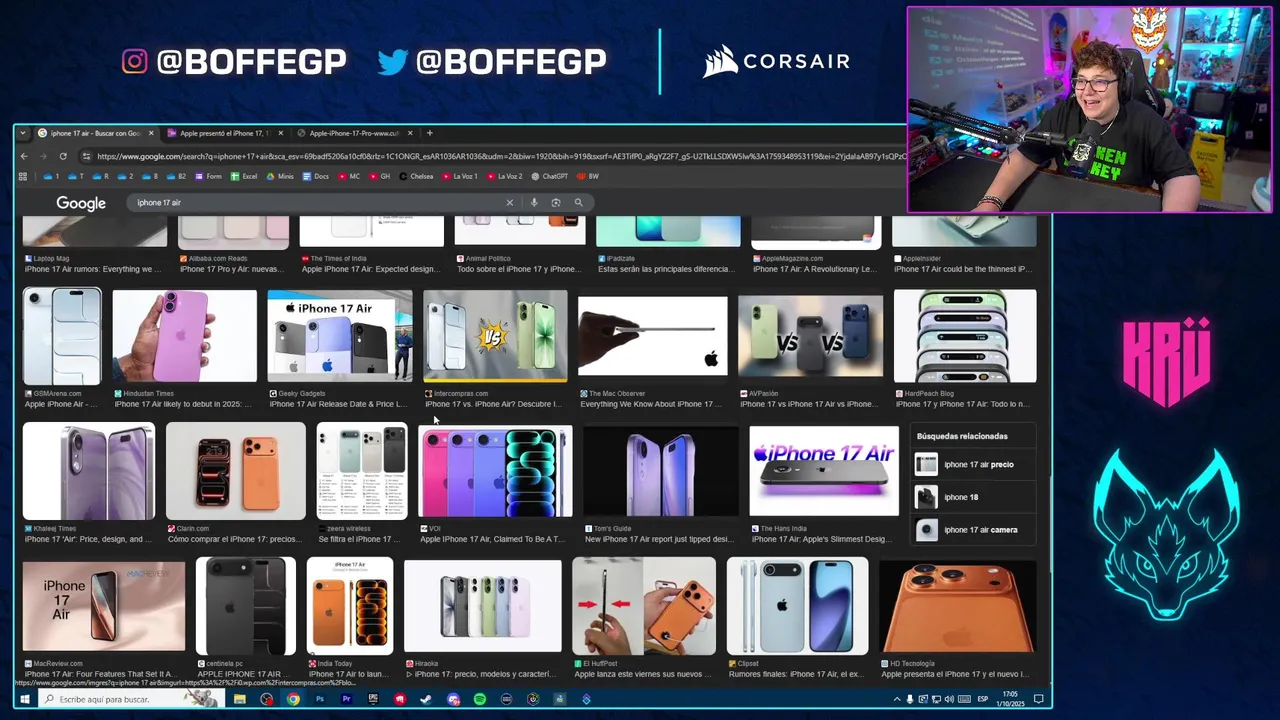
Task: Close the 'Apple-iPhone-17-Pro-www' tab
Action: coord(409,133)
